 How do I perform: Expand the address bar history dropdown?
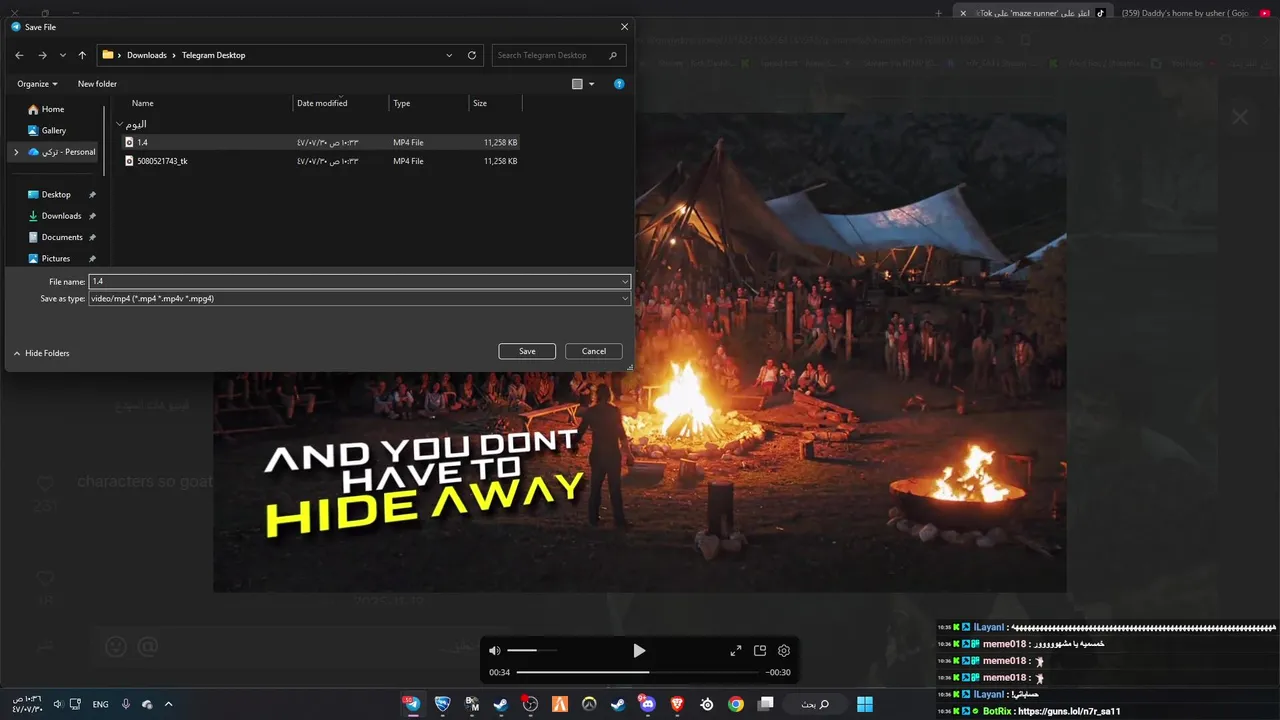tap(451, 55)
